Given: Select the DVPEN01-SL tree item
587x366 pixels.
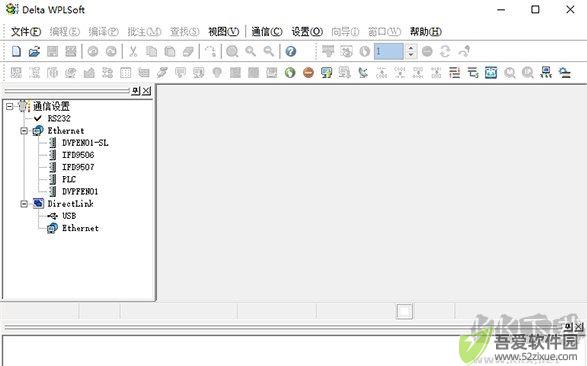Looking at the screenshot, I should point(85,143).
